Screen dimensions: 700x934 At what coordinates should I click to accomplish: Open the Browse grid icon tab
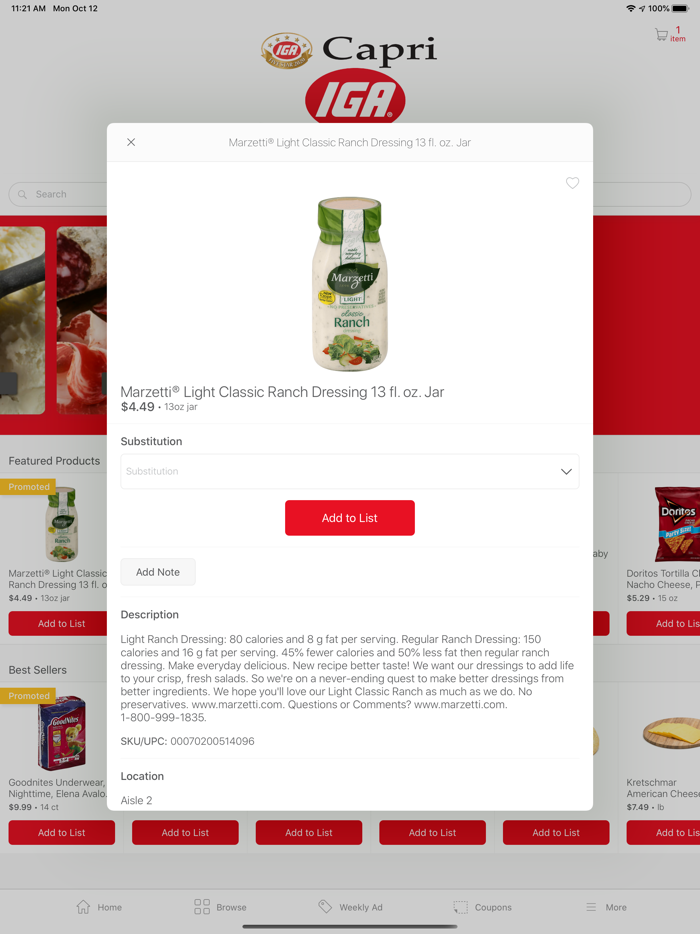[x=202, y=907]
